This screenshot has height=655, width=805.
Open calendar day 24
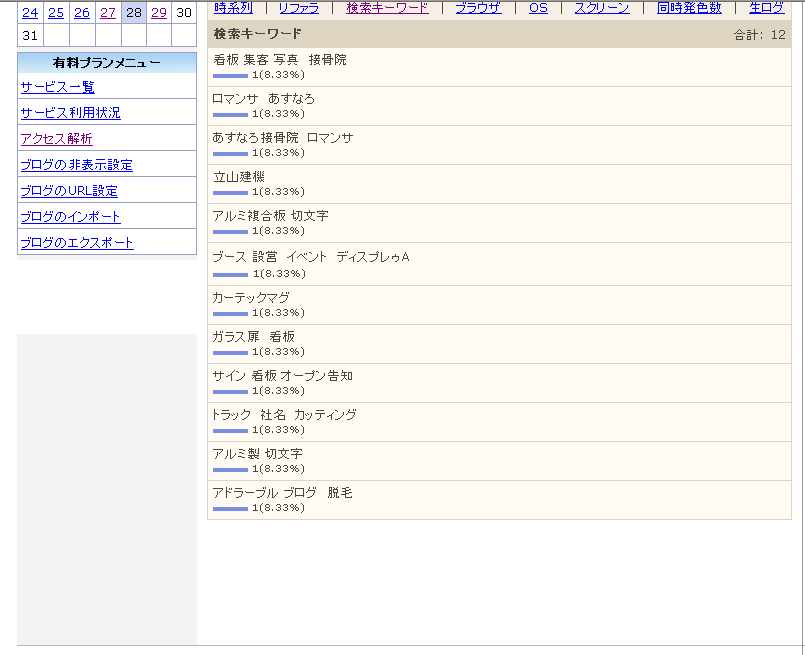(30, 13)
